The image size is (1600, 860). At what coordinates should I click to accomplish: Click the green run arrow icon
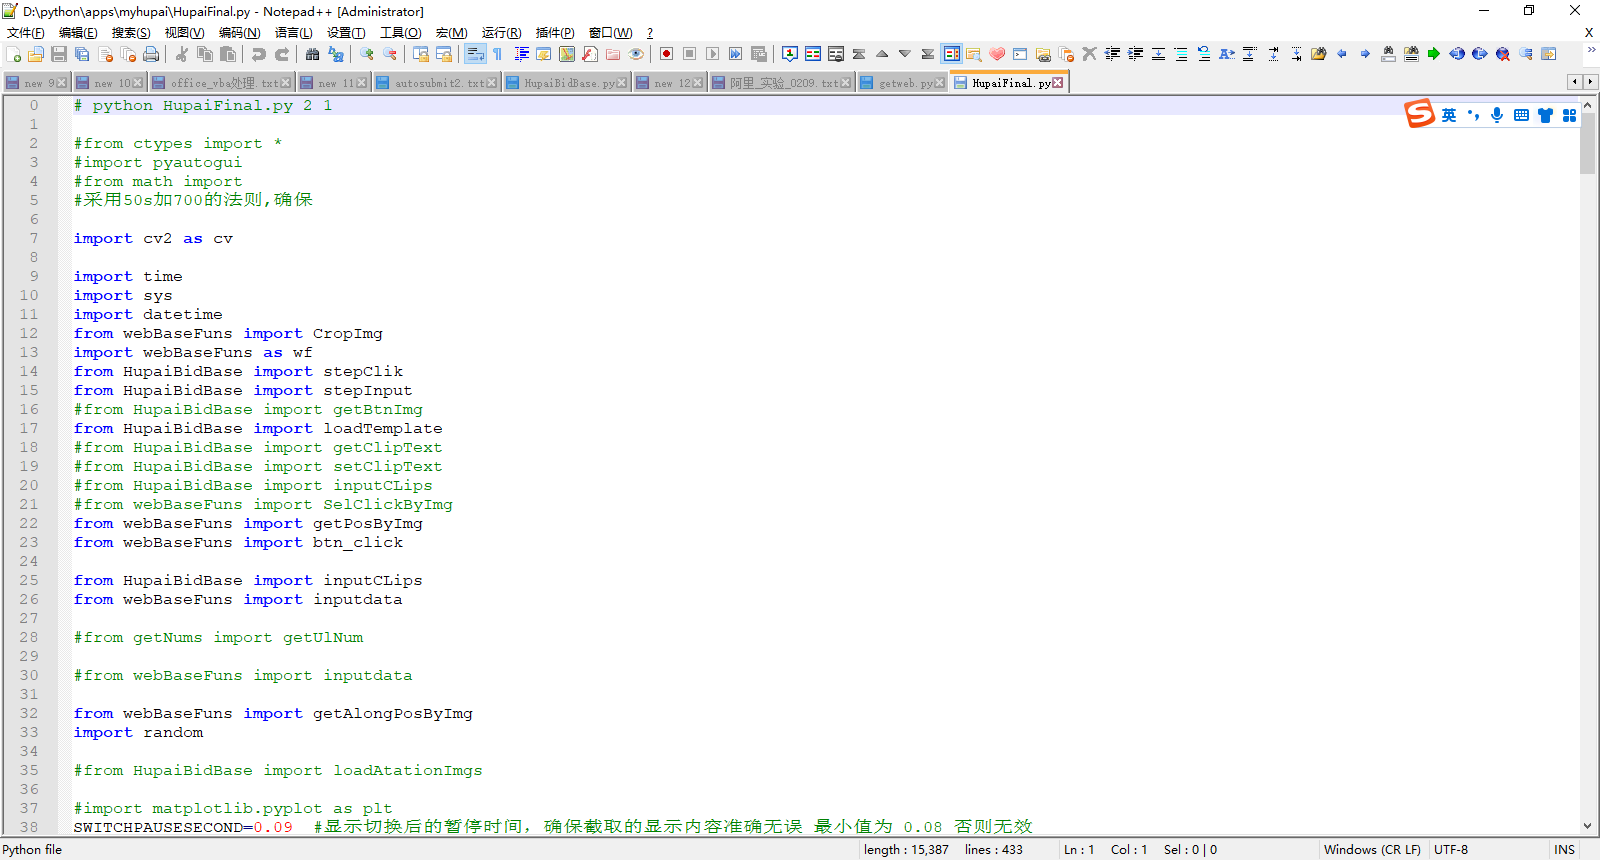[x=1434, y=54]
